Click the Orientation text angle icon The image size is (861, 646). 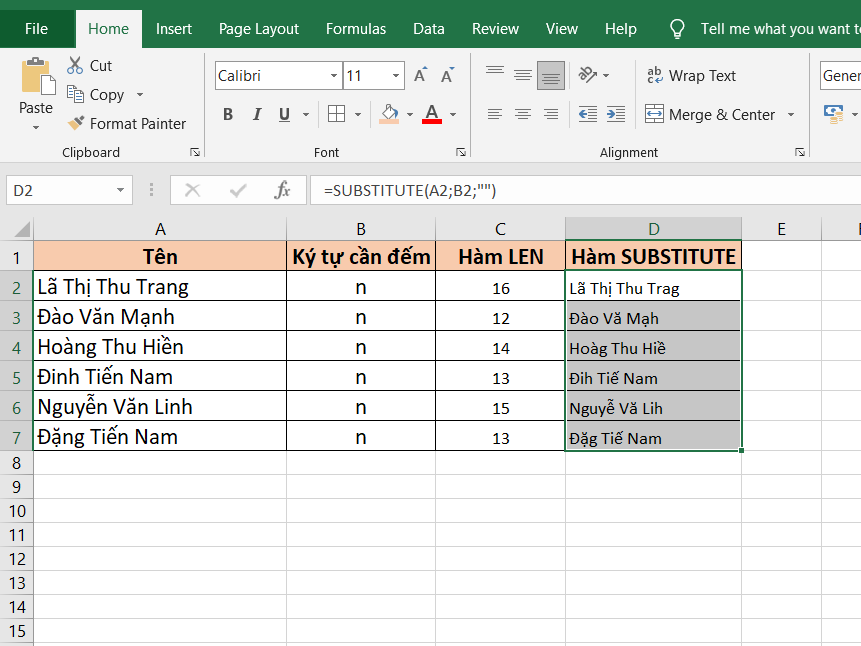pos(588,76)
